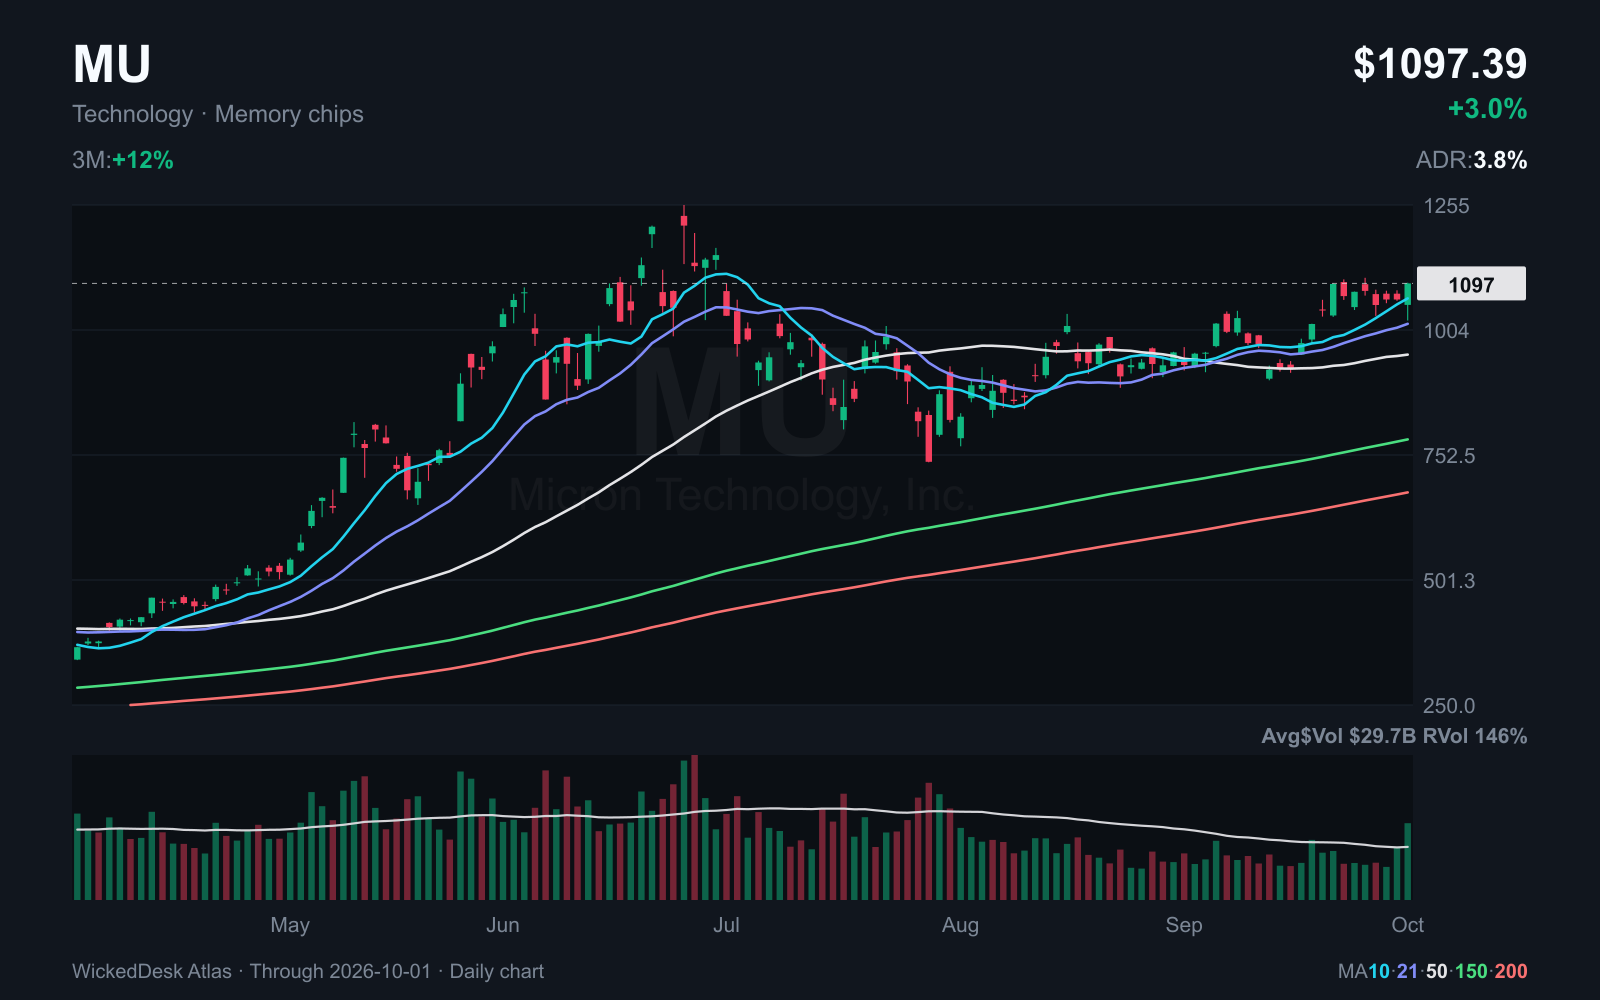Click the Technology · Memory chips label

pos(218,114)
